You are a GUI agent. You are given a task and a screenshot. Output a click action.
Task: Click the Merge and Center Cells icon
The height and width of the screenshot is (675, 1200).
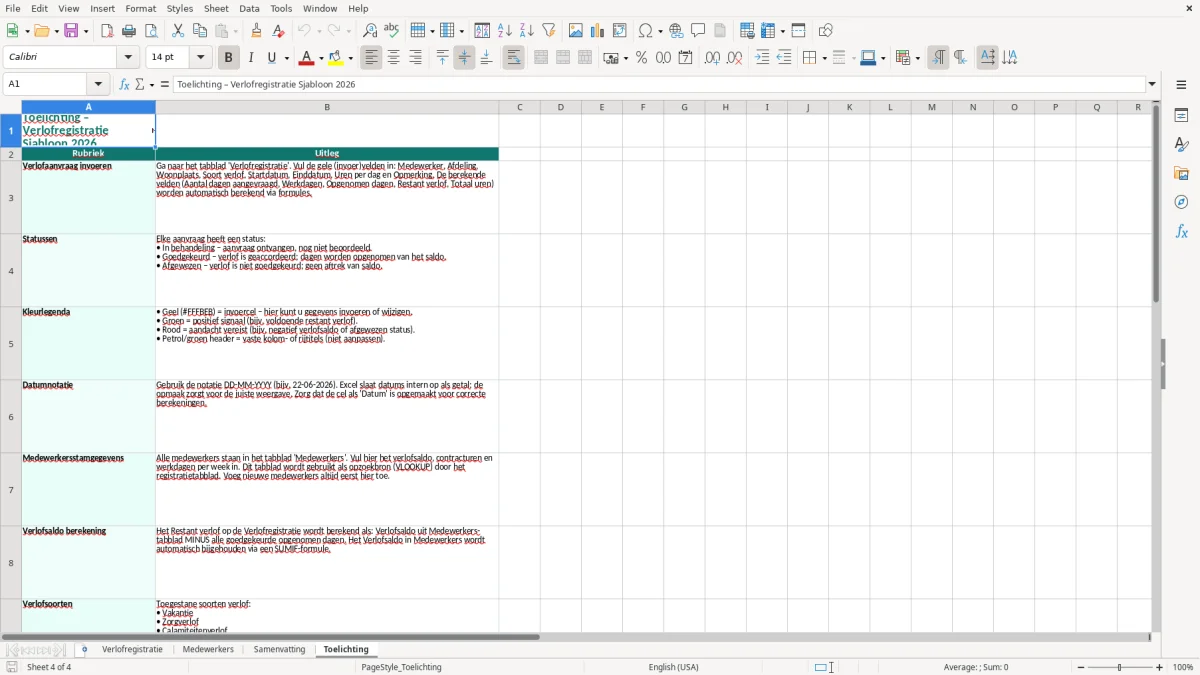(541, 58)
